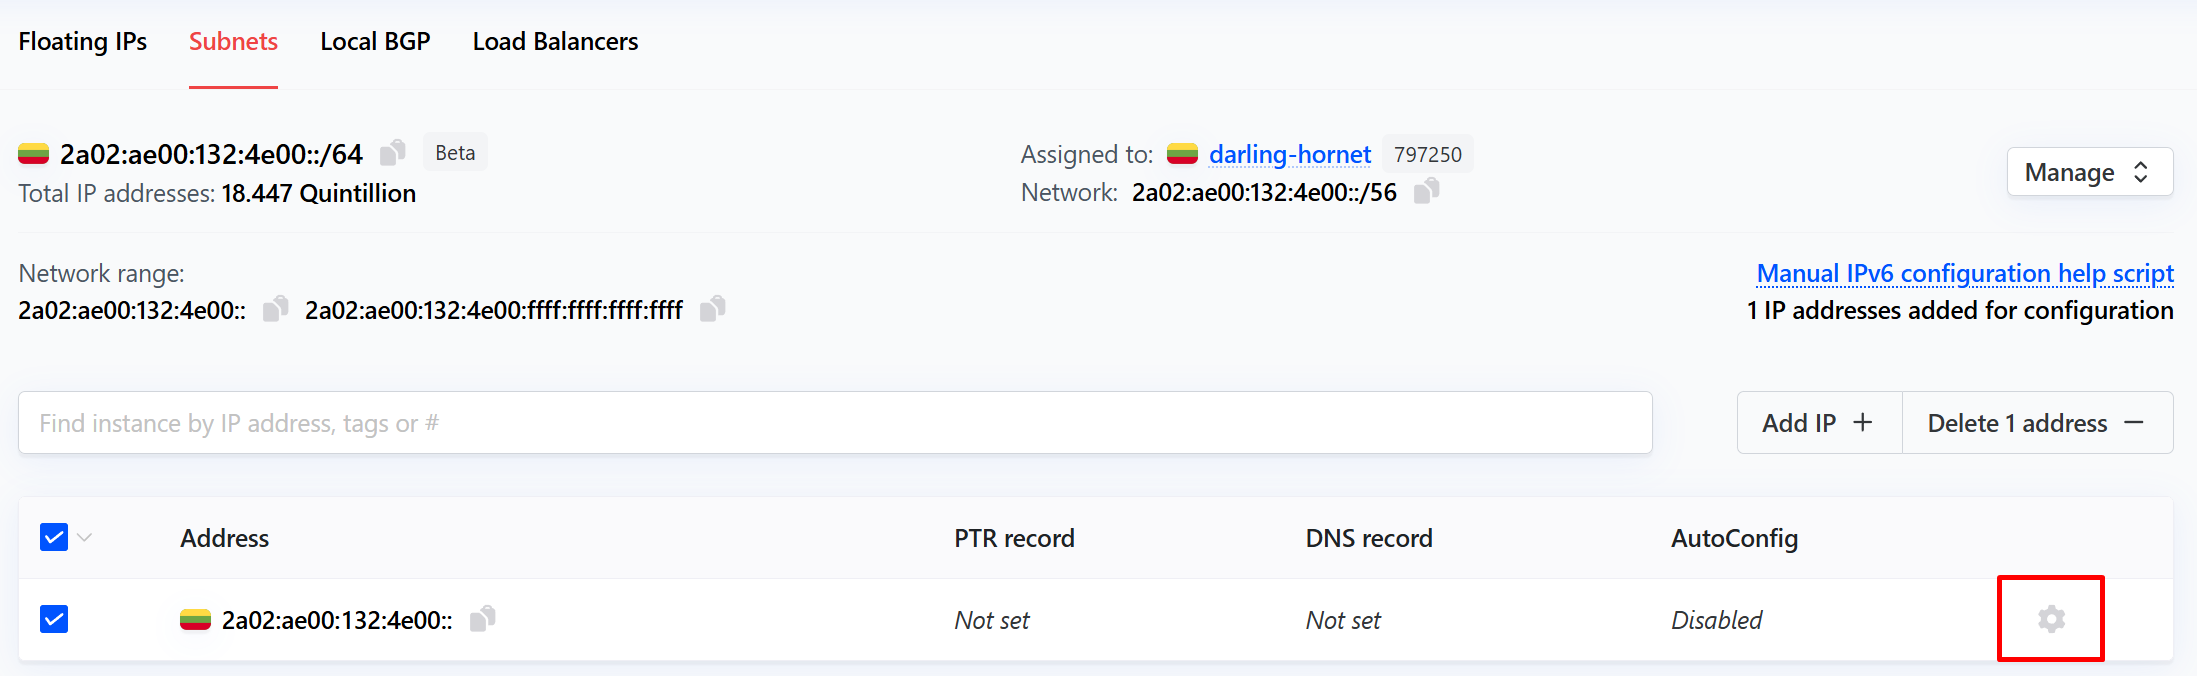Copy the network range start address
Screen dimensions: 2197x676
click(x=275, y=309)
